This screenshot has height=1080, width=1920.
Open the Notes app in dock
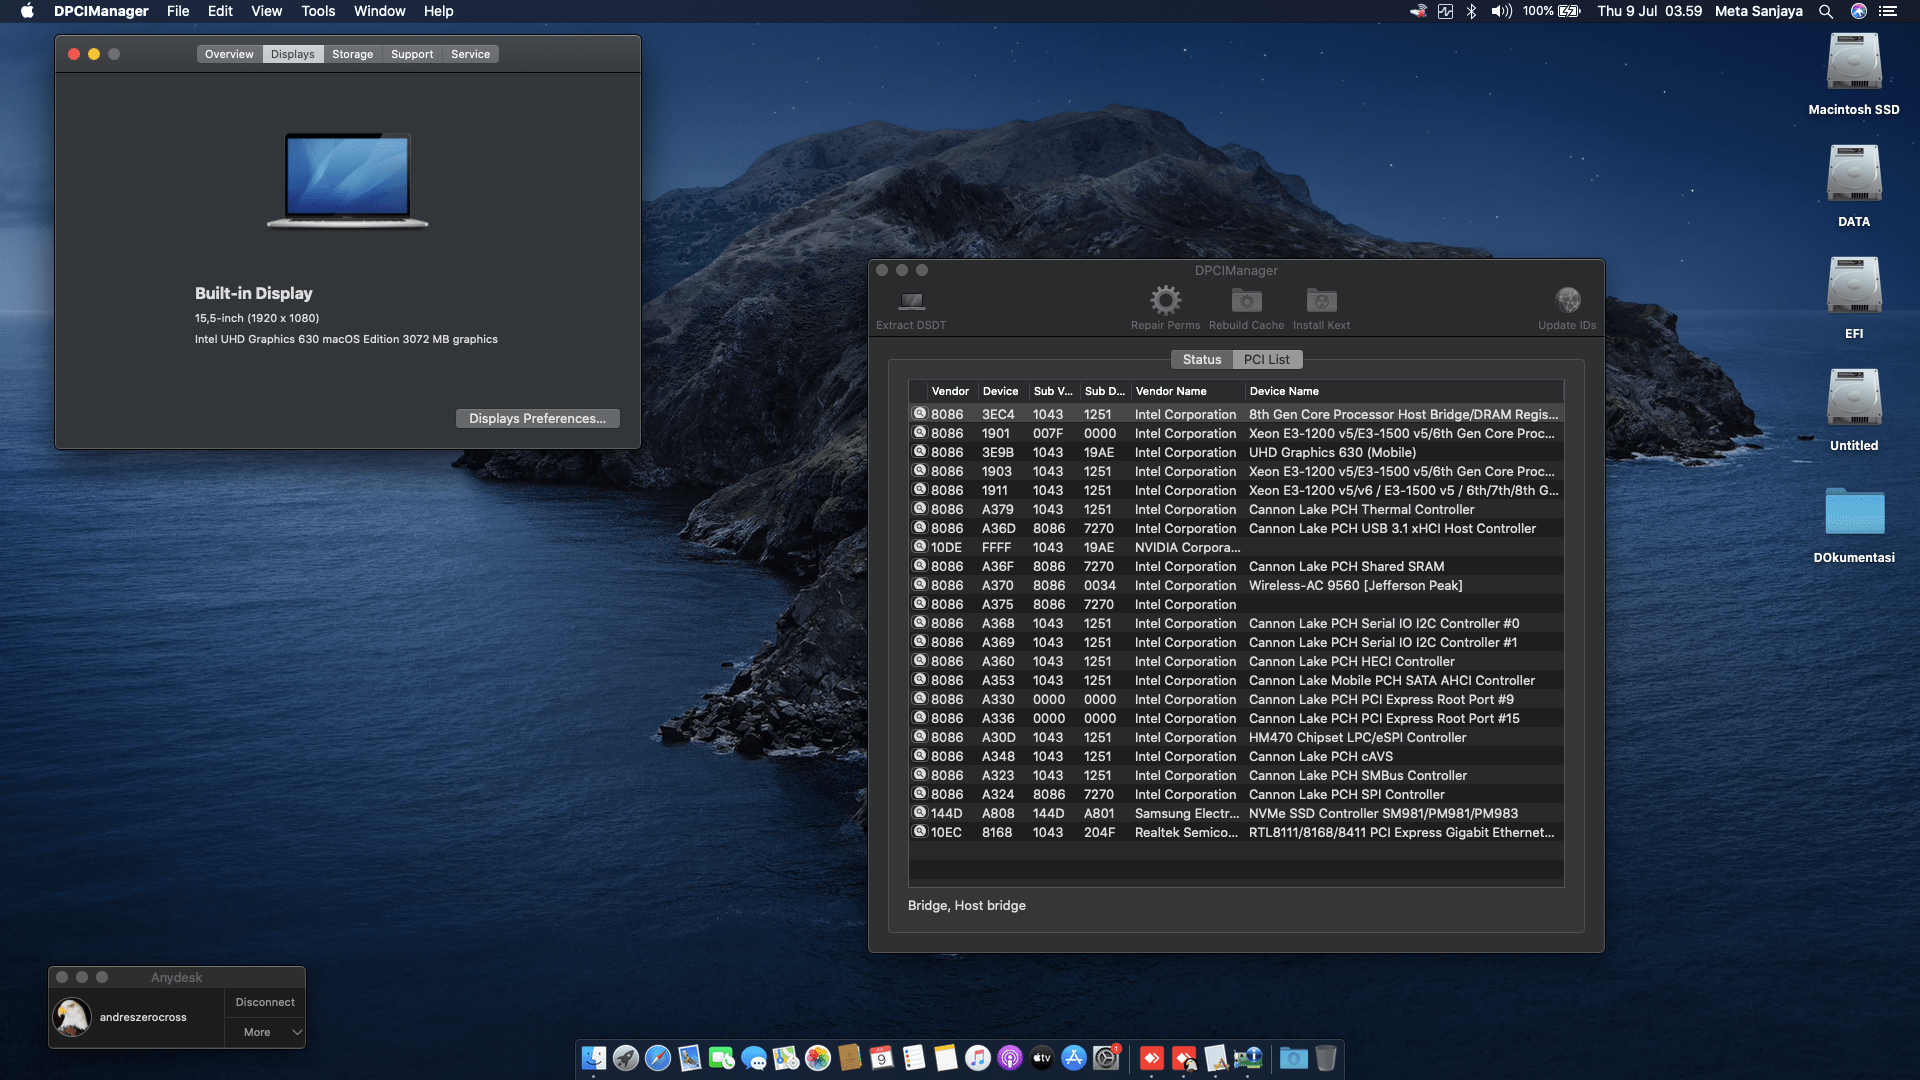[946, 1058]
